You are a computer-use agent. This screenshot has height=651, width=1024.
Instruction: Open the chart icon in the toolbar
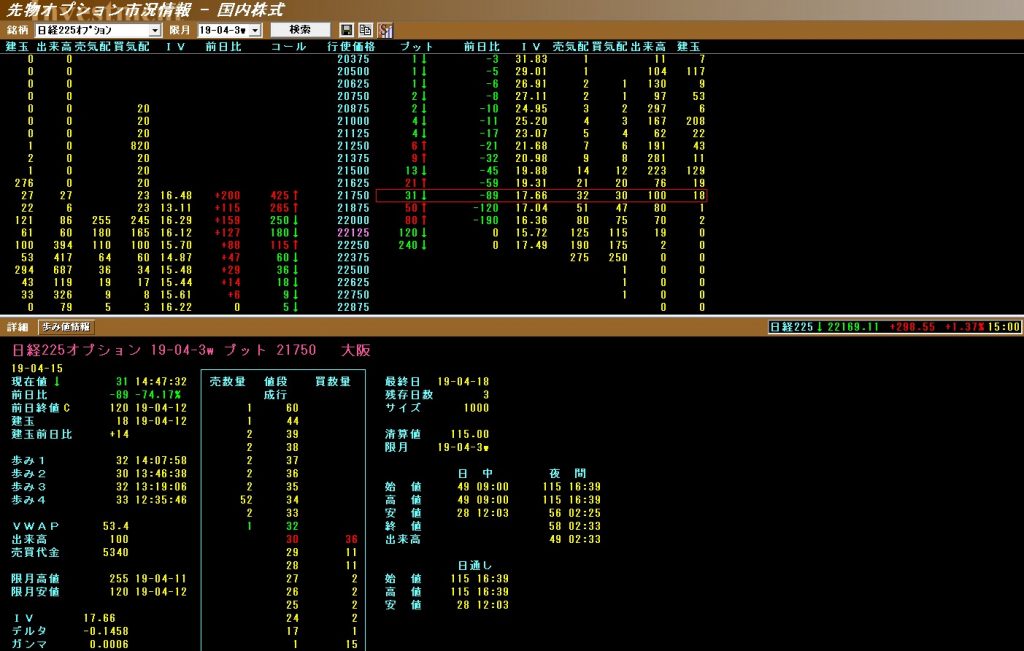[x=385, y=30]
